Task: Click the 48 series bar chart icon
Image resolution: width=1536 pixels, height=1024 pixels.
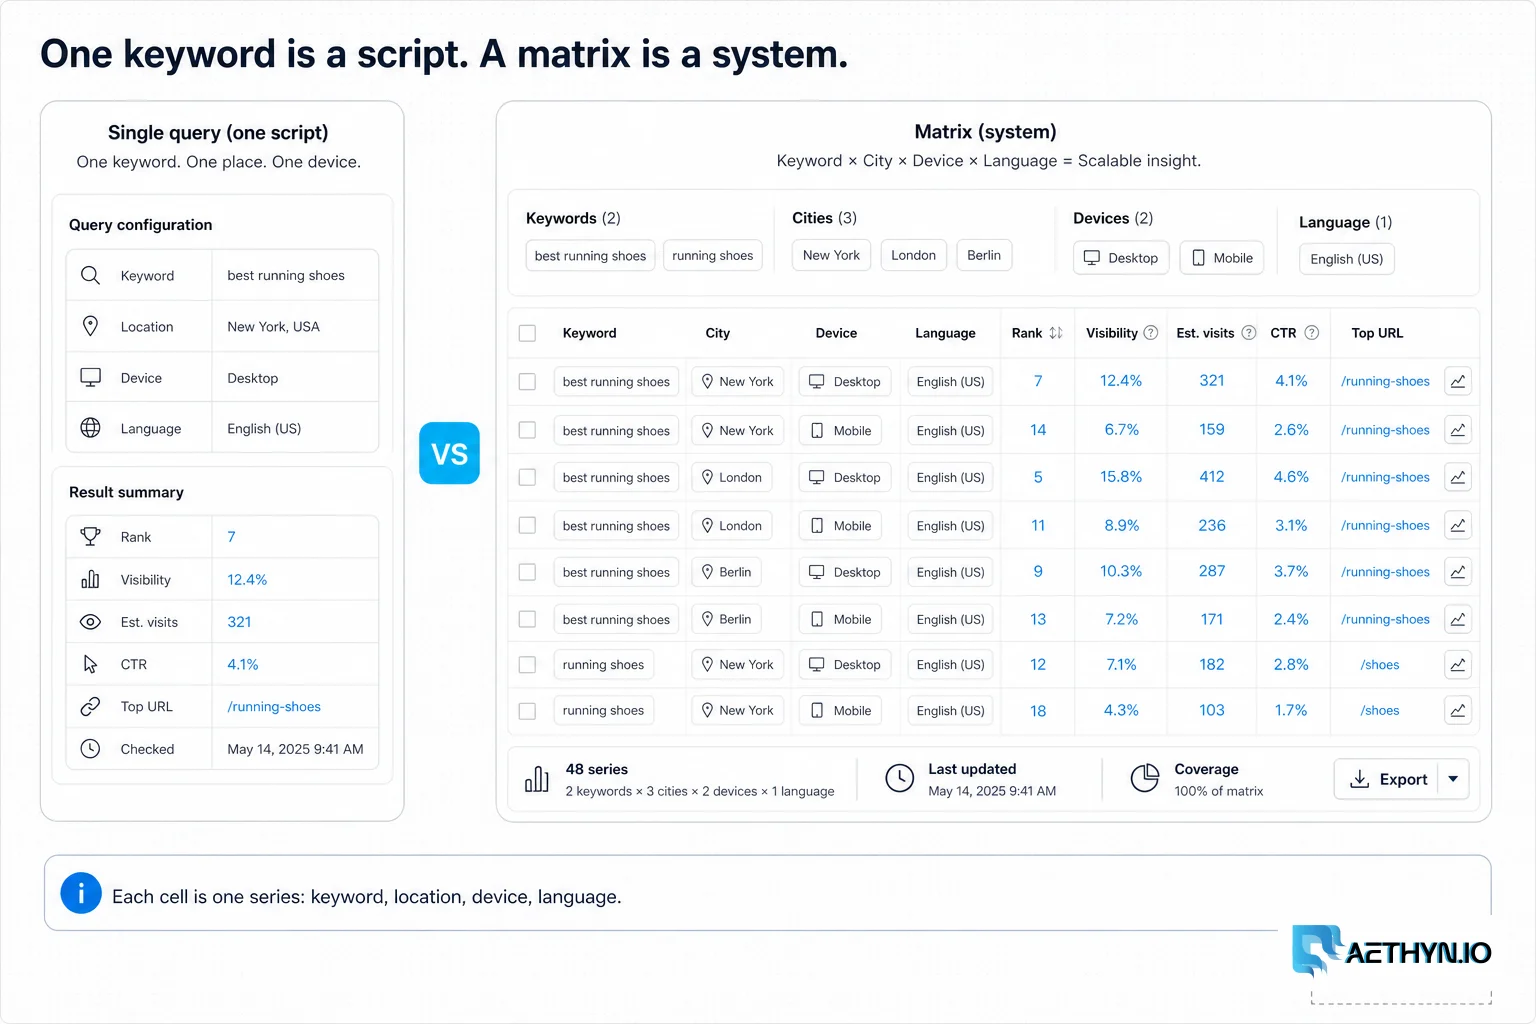Action: (537, 779)
